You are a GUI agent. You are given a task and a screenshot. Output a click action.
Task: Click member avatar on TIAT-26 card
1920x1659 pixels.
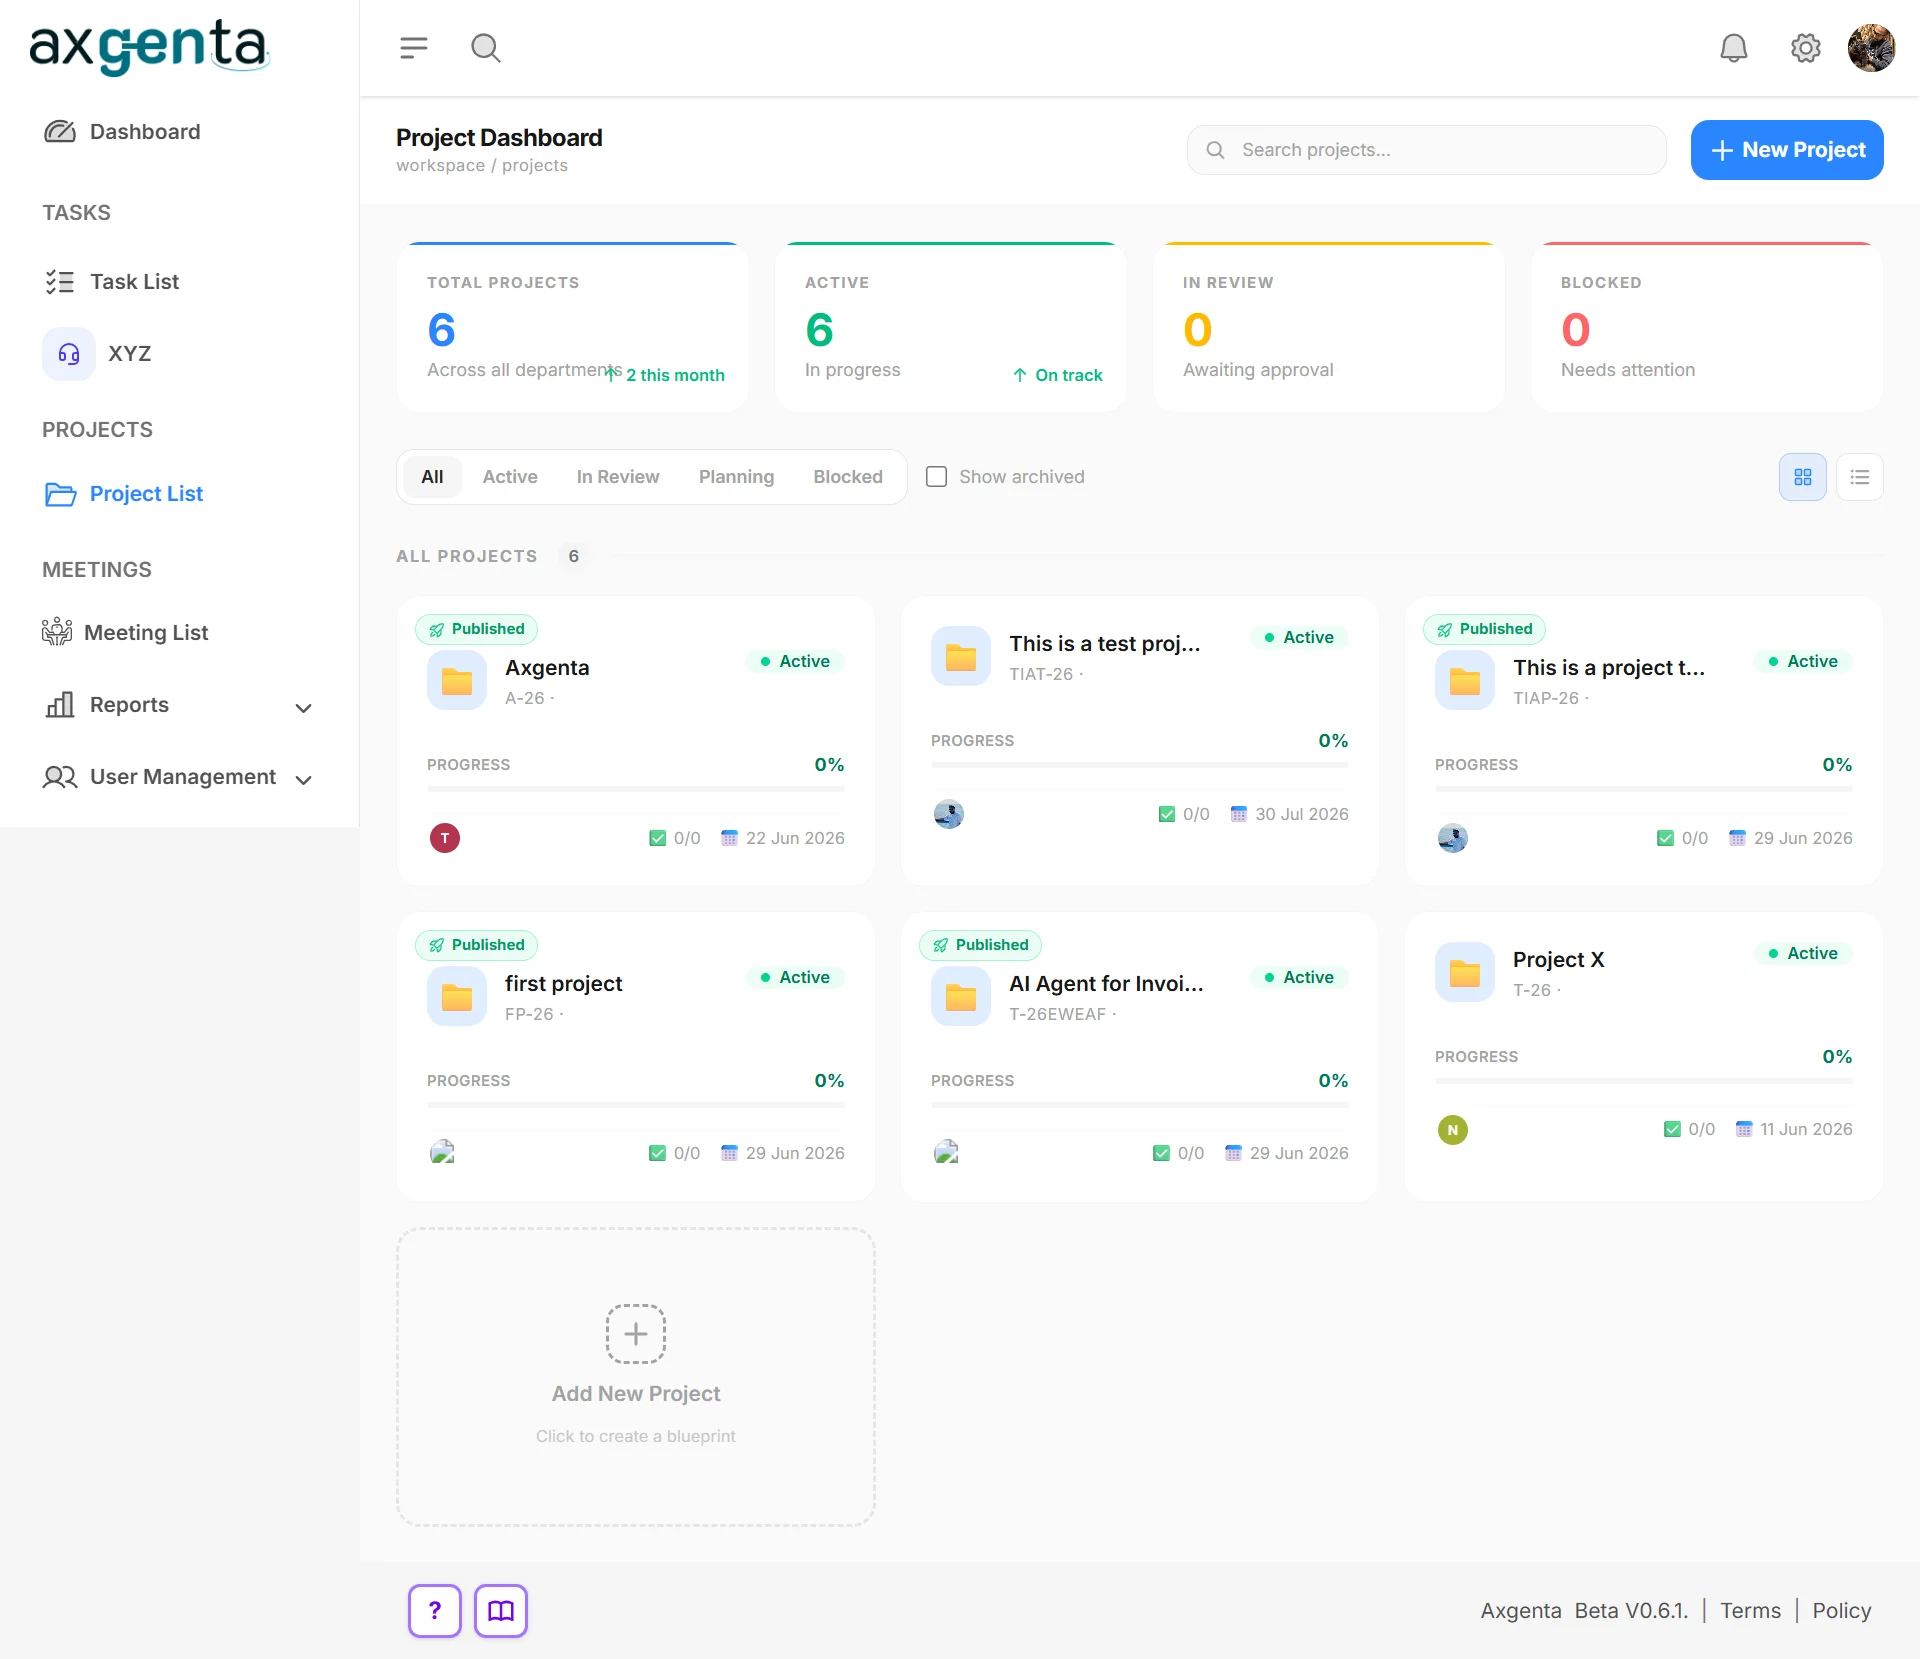pos(949,814)
